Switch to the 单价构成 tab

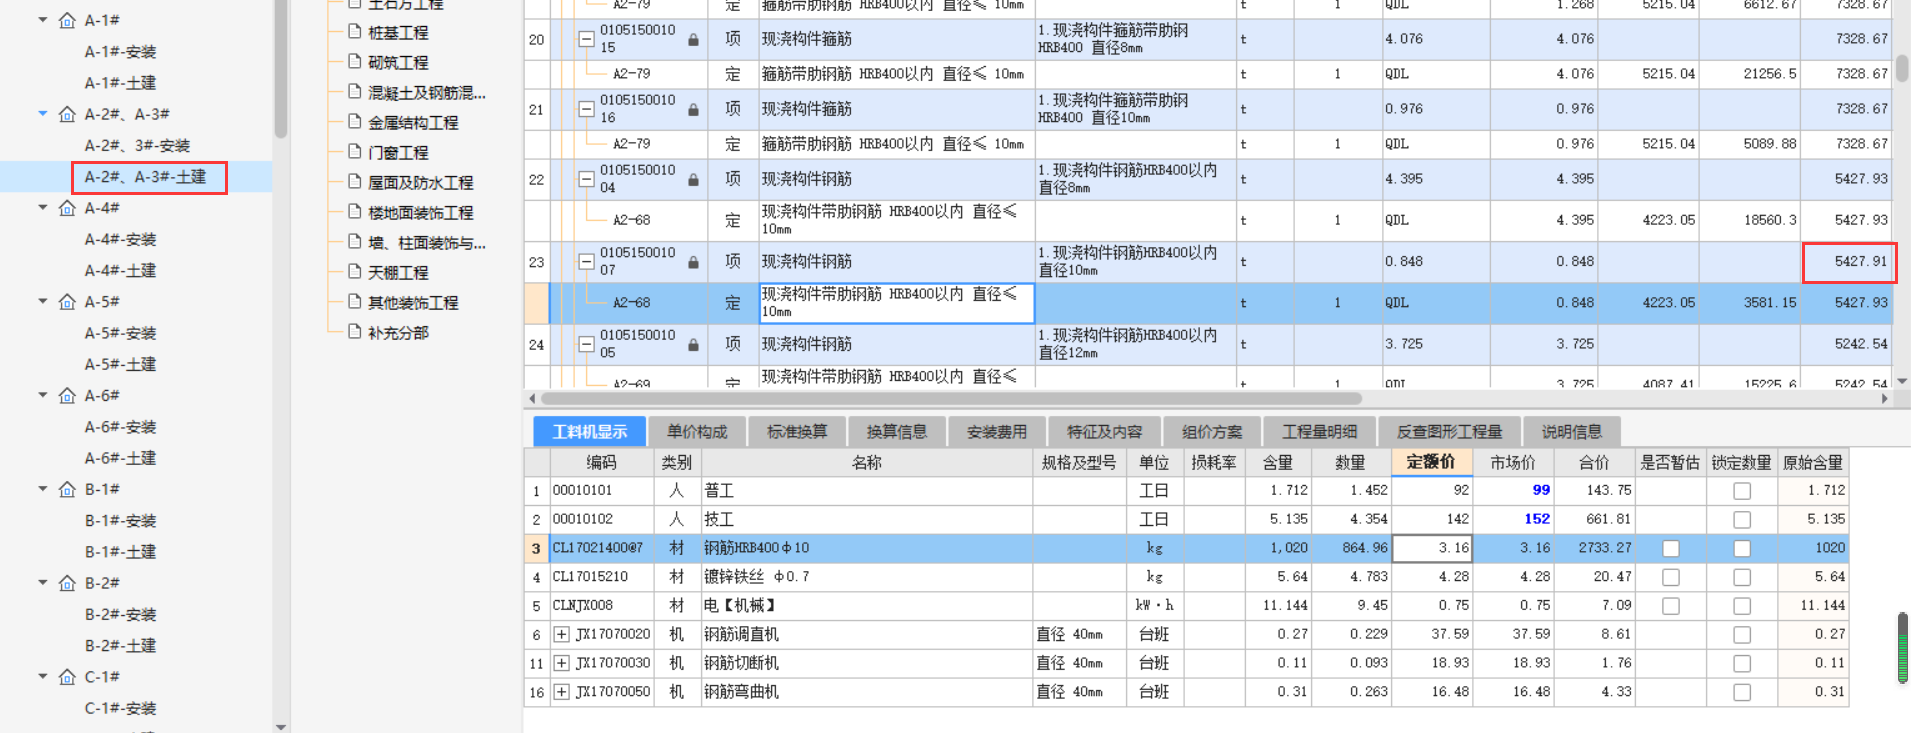(697, 431)
